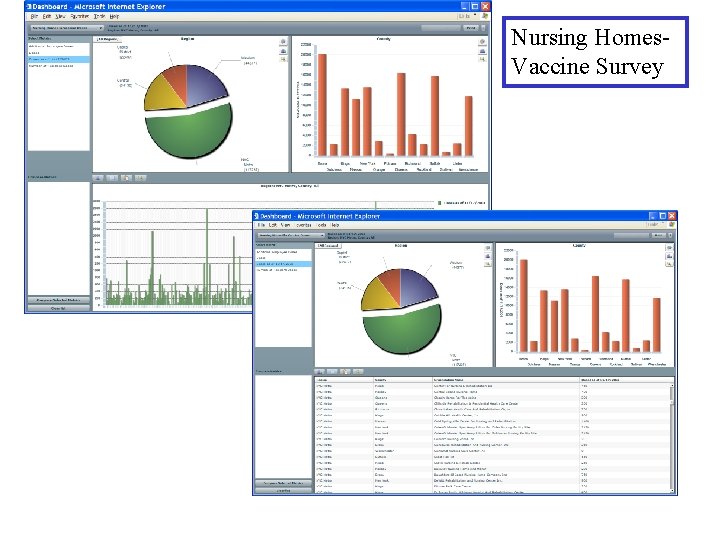Click blue slice of front window pie
This screenshot has width=720, height=540.
coord(416,287)
